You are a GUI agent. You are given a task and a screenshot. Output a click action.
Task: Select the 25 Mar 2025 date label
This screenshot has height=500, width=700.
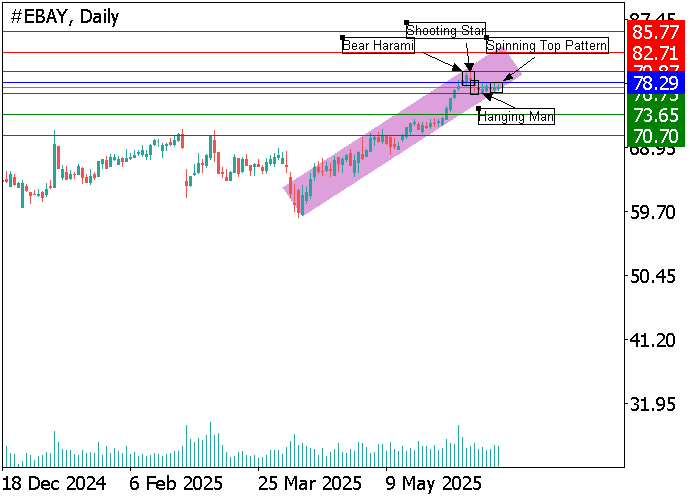click(x=310, y=483)
